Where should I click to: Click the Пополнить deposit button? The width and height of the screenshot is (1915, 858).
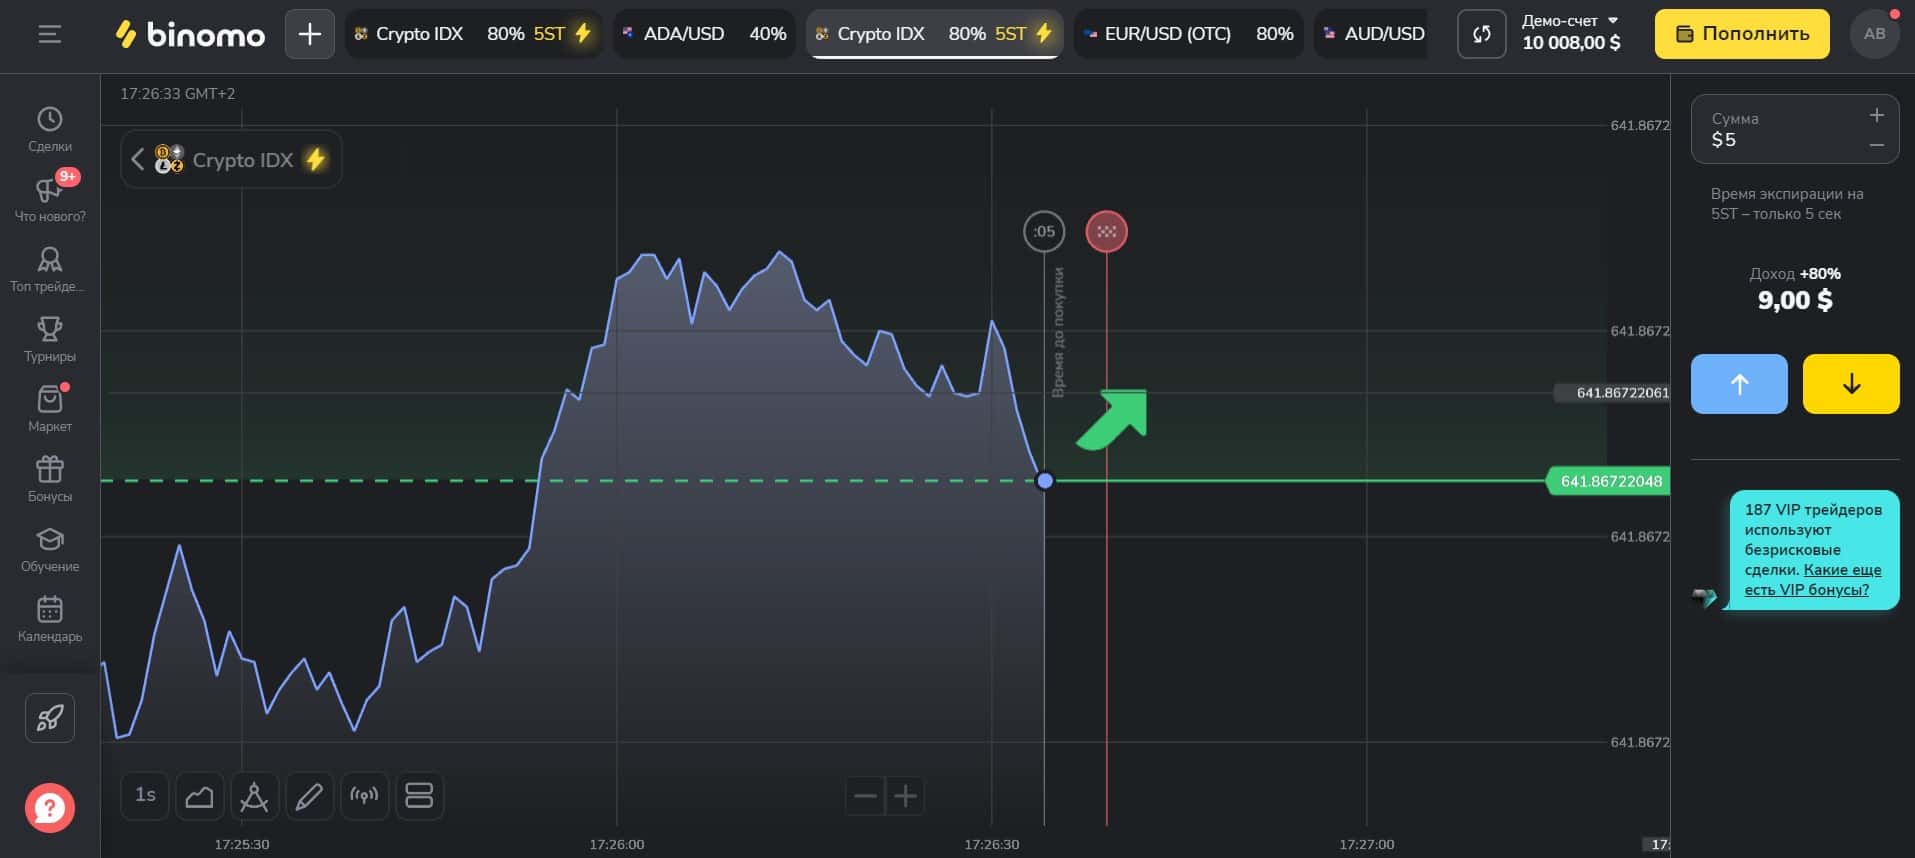[1742, 34]
